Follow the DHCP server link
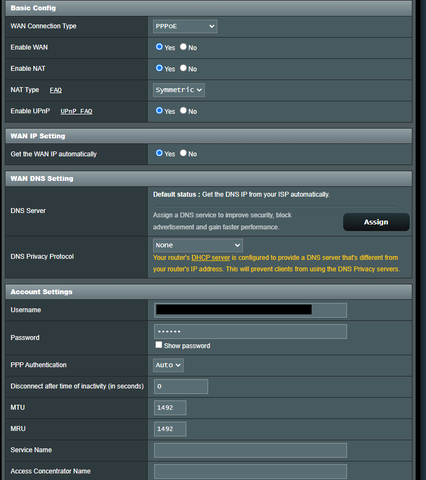Screen dimensions: 426x480 tap(211, 258)
